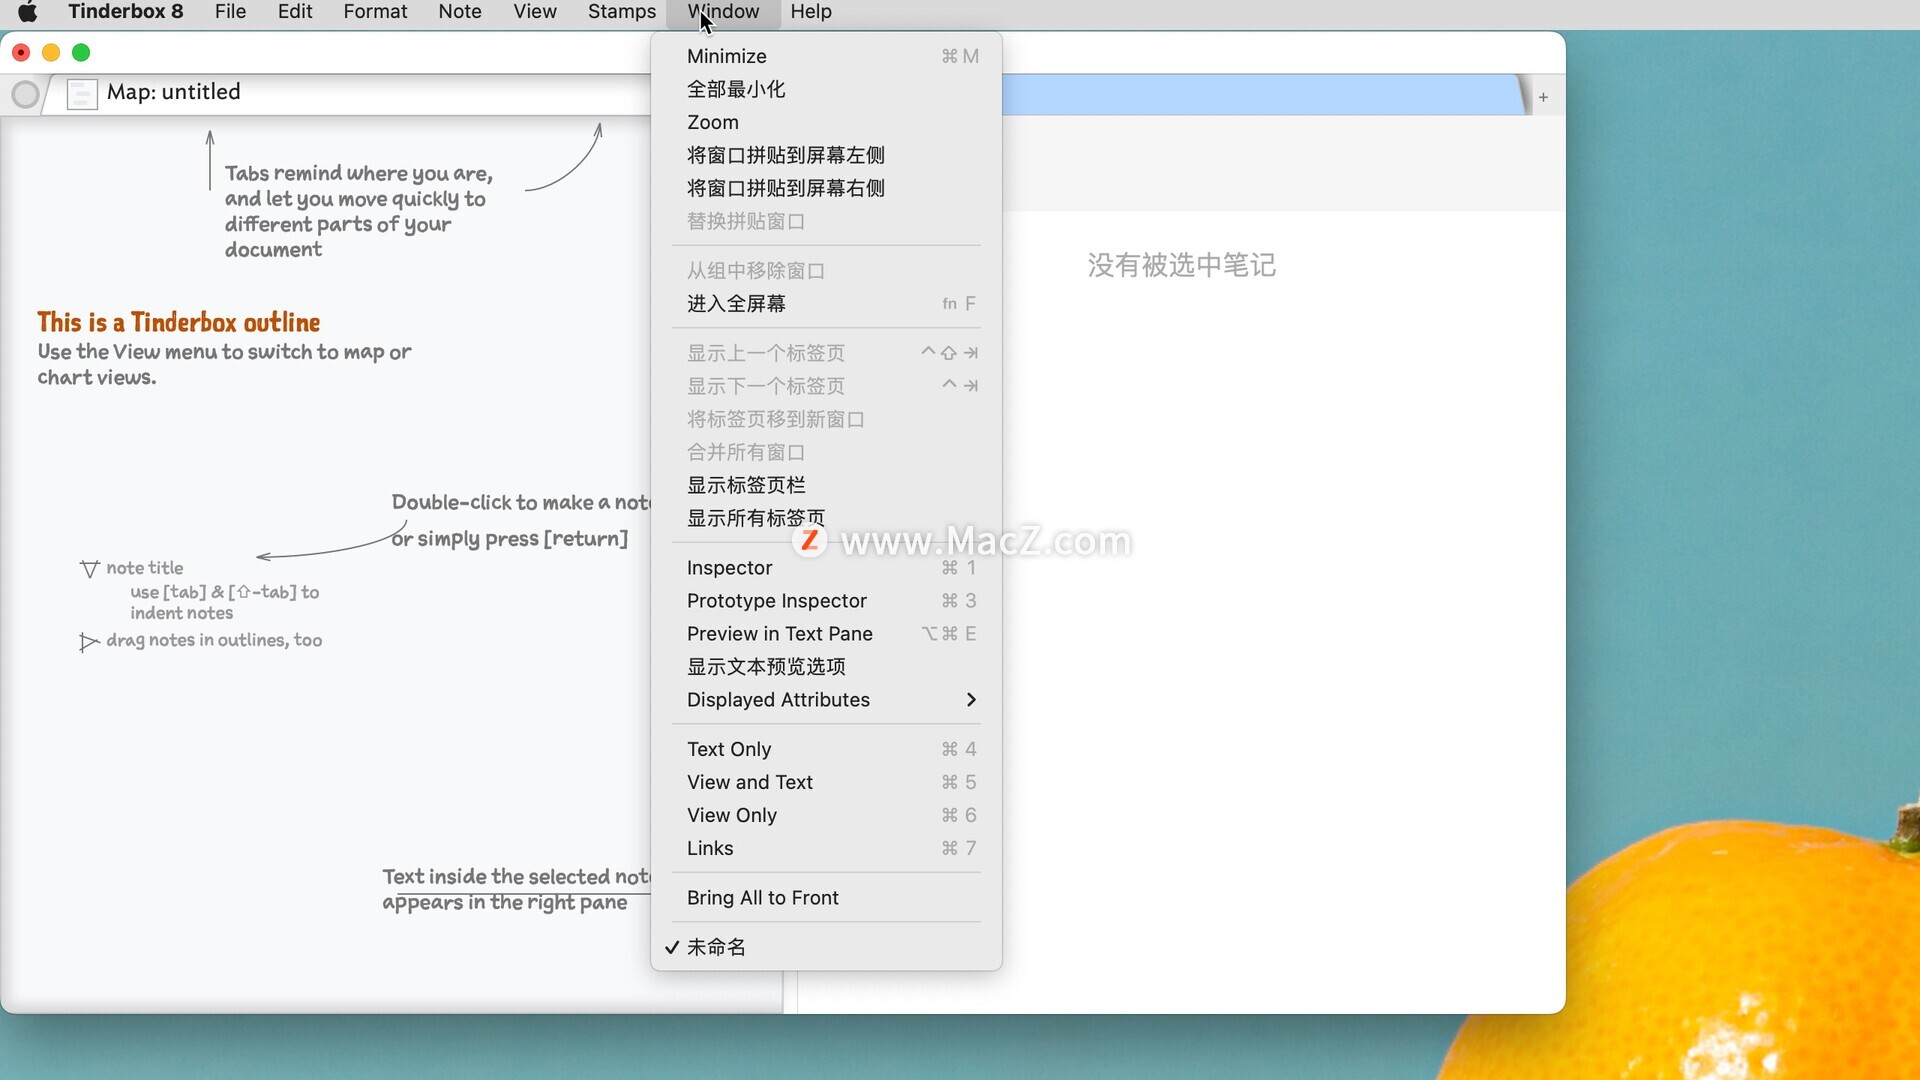Choose Links from Window menu
Screen dimensions: 1920x1080
[826, 848]
